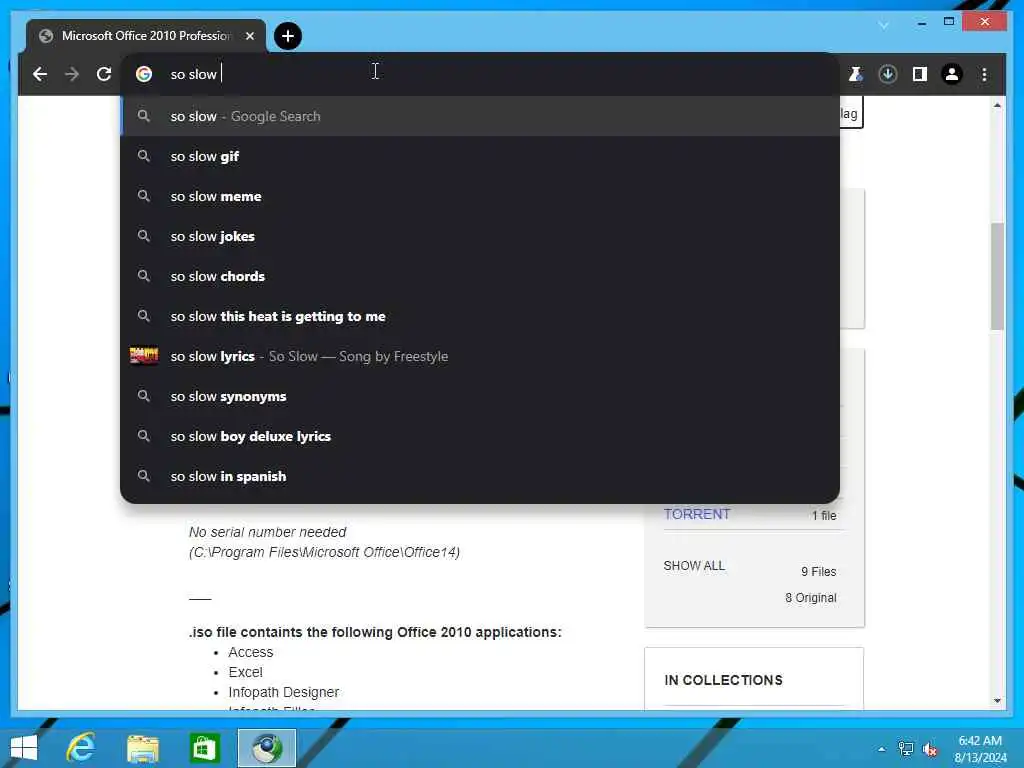Show hidden system tray icons

pyautogui.click(x=882, y=749)
